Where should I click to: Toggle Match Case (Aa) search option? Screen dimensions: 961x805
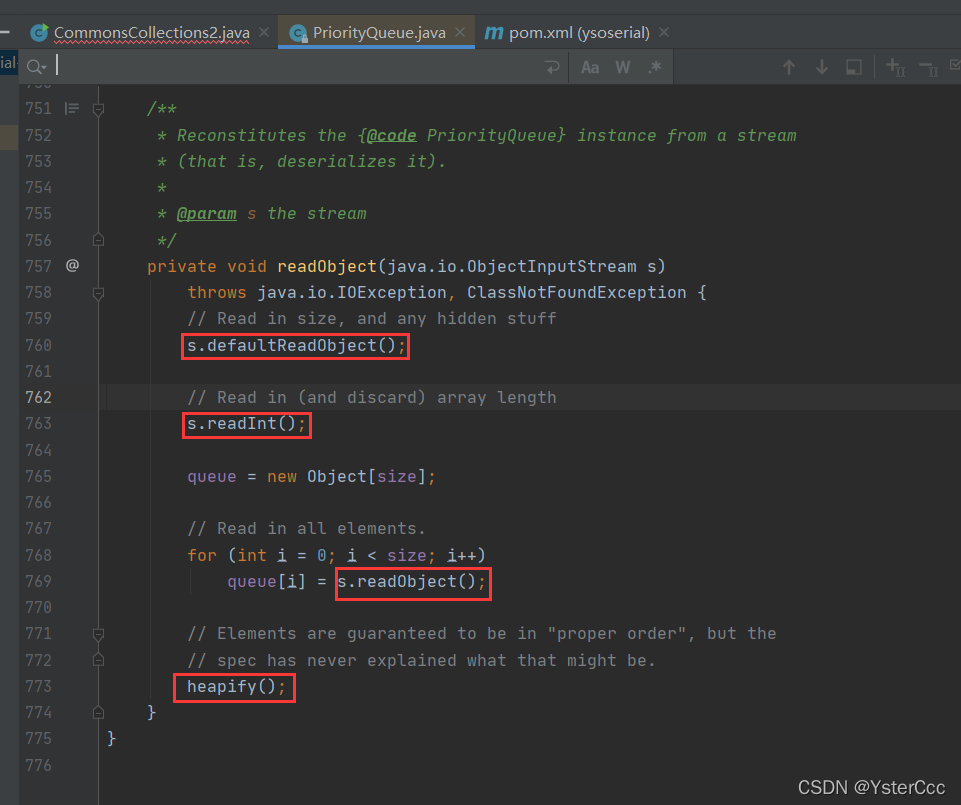click(590, 67)
